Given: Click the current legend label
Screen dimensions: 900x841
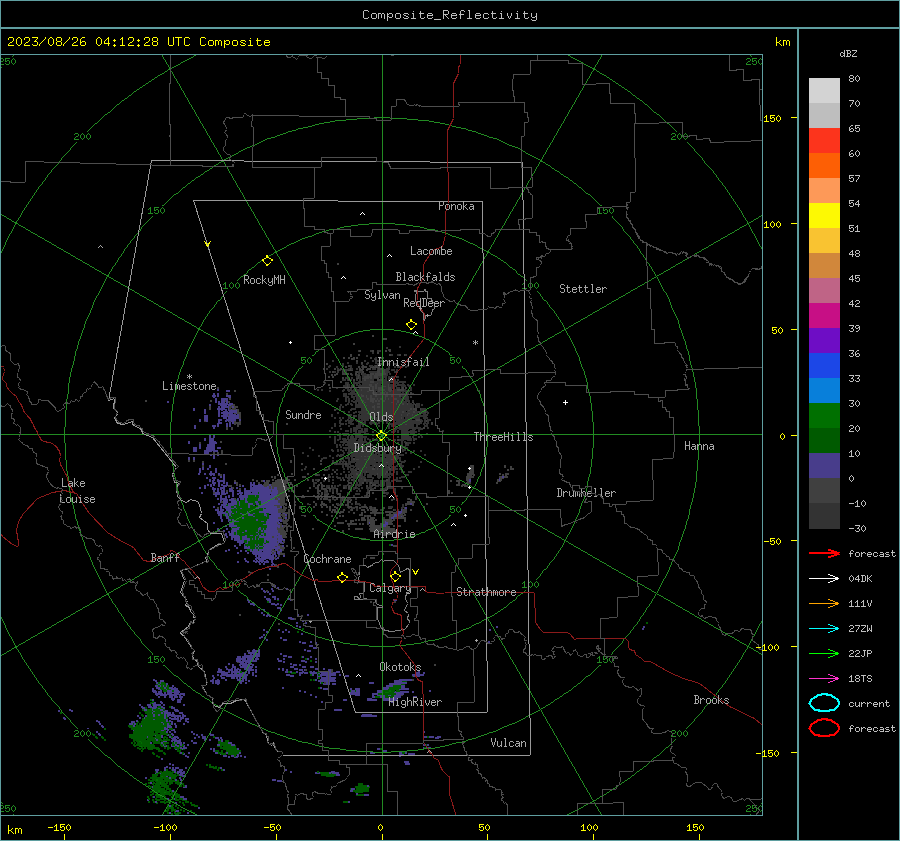Looking at the screenshot, I should [x=869, y=704].
